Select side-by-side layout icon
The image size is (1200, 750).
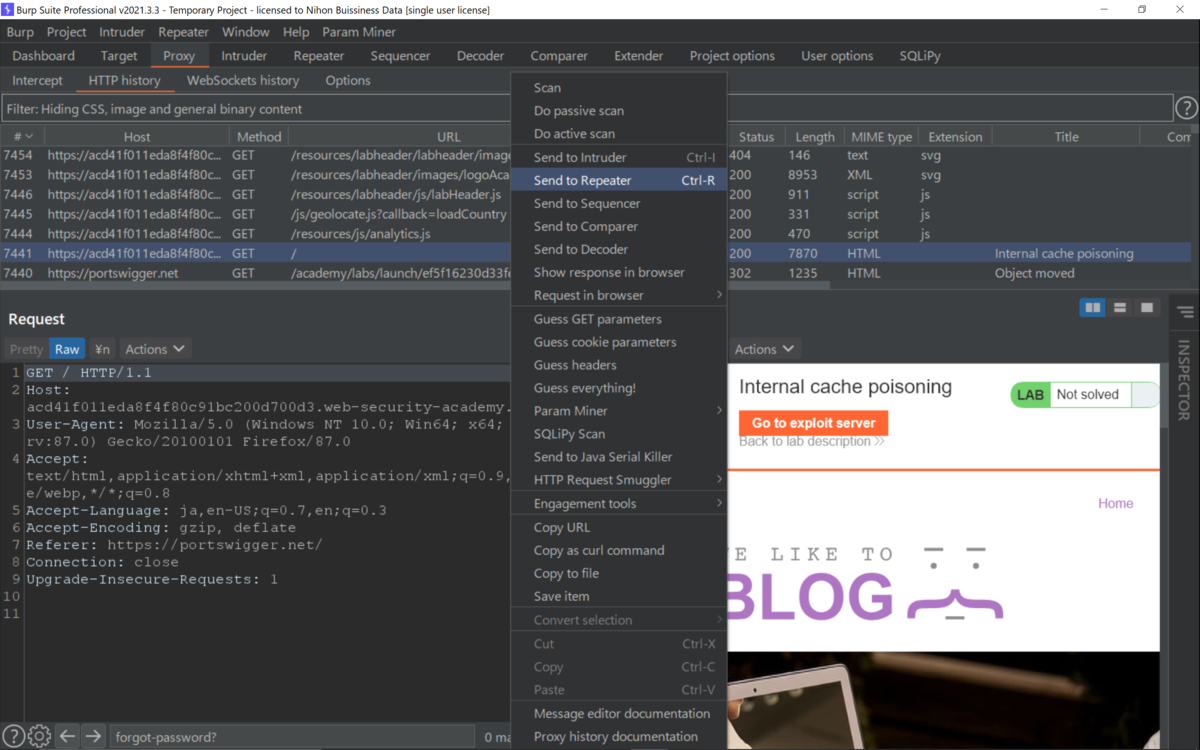(1093, 308)
